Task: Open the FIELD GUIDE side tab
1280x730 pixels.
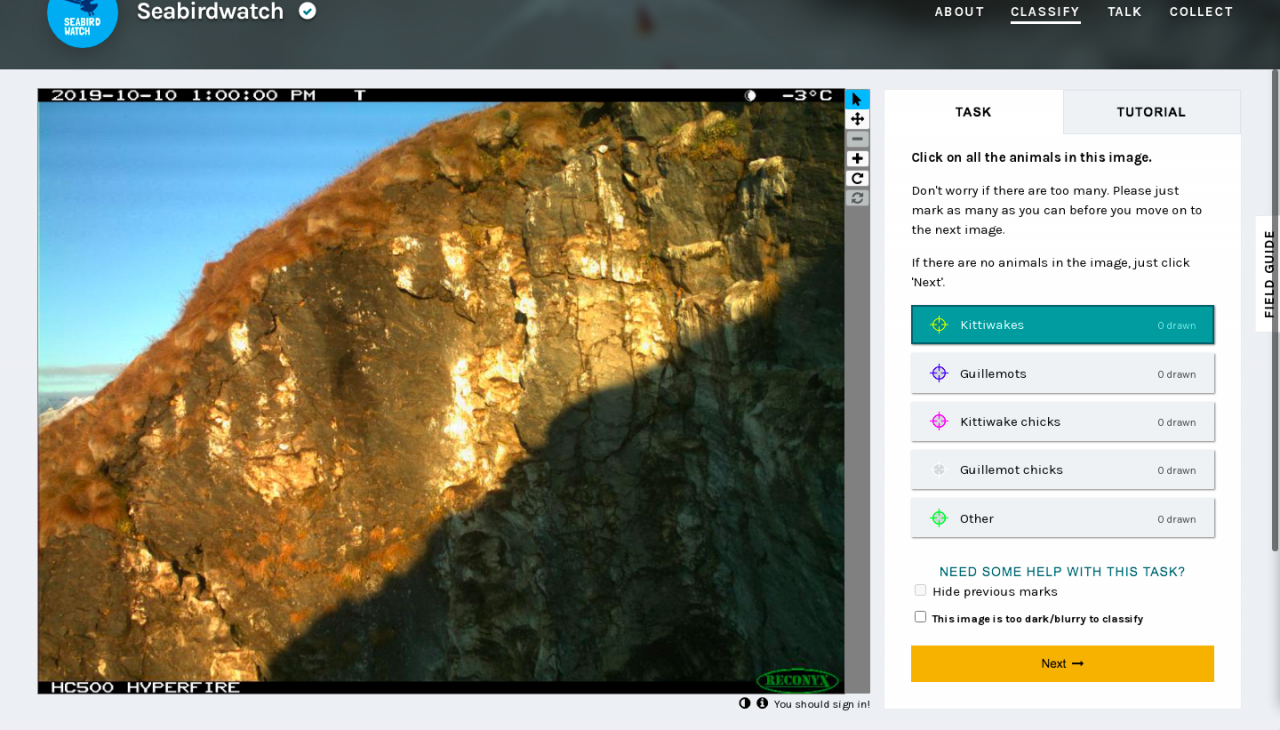Action: click(1268, 274)
